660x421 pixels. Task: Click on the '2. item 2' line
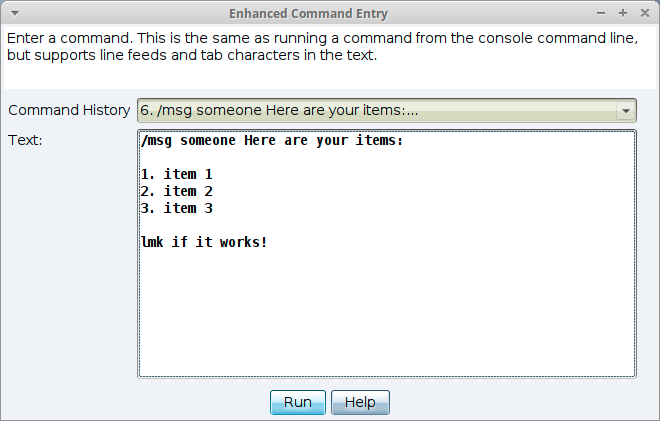(x=177, y=191)
